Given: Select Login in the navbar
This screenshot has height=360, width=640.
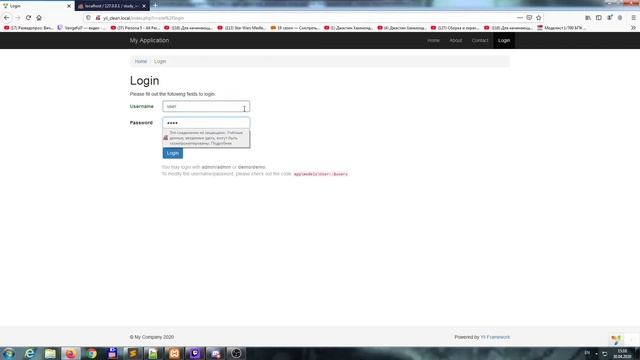Looking at the screenshot, I should (x=504, y=40).
